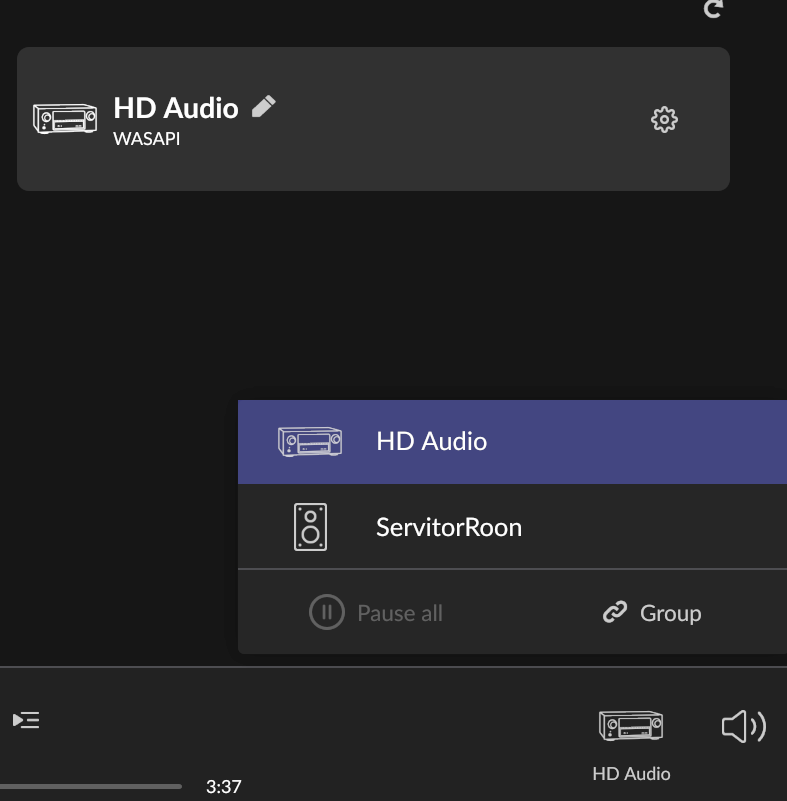Open the HD Audio device settings gear
Screen dimensions: 787x801
(x=664, y=120)
